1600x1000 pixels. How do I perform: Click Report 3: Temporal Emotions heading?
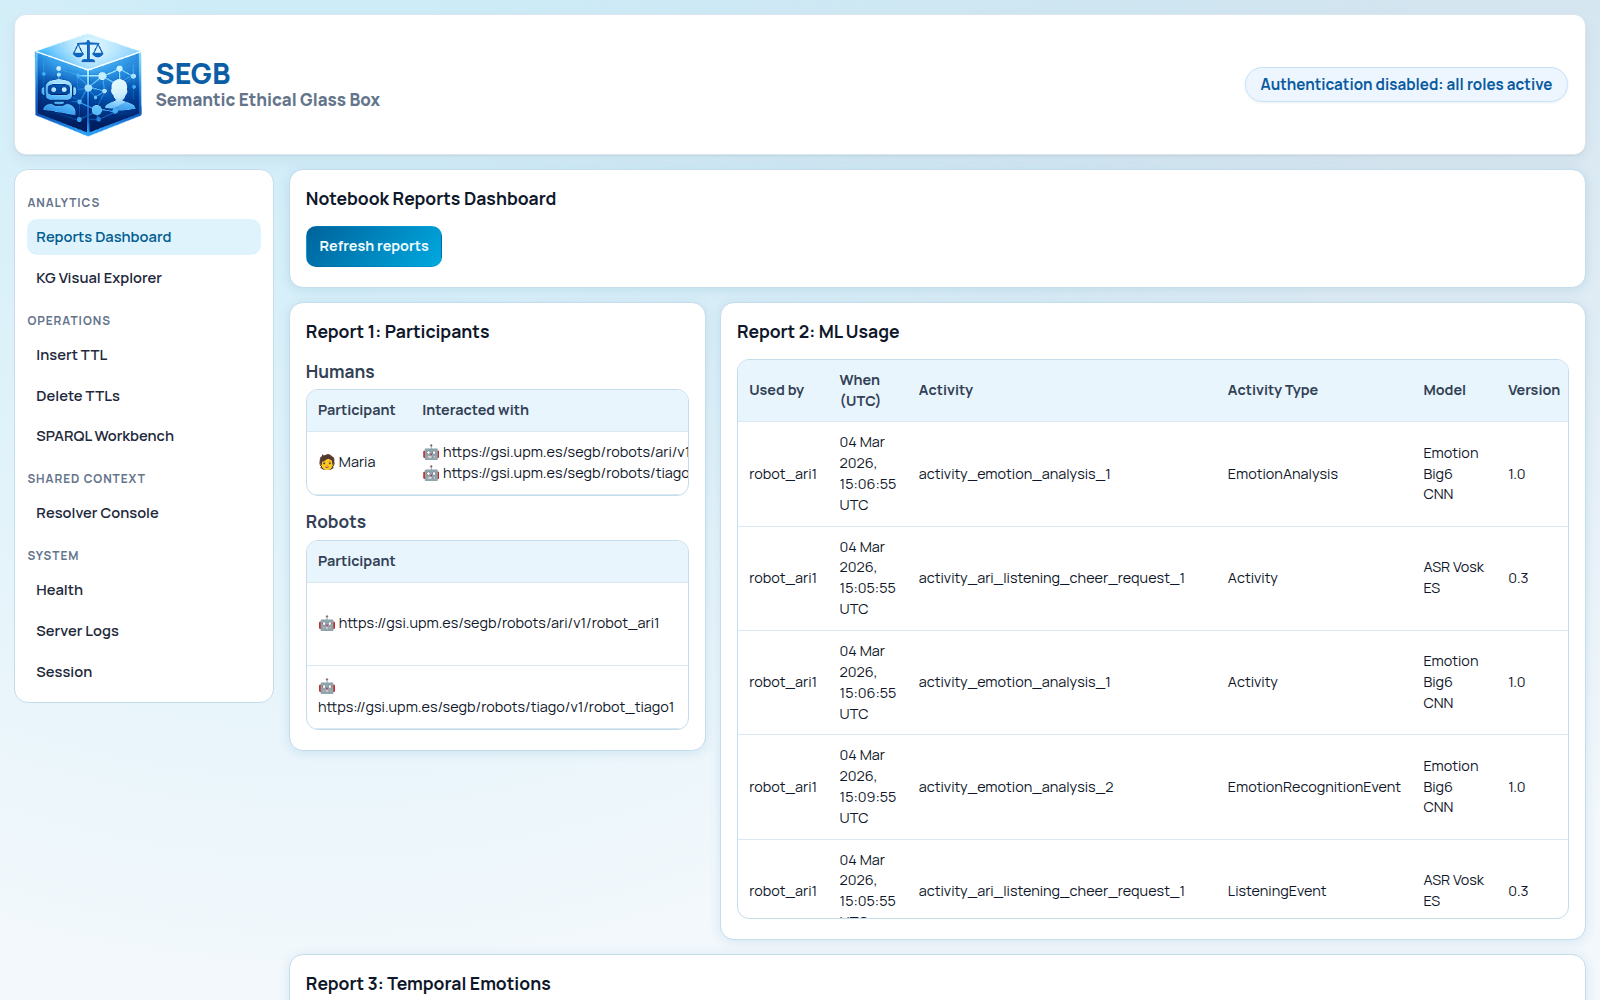tap(428, 984)
